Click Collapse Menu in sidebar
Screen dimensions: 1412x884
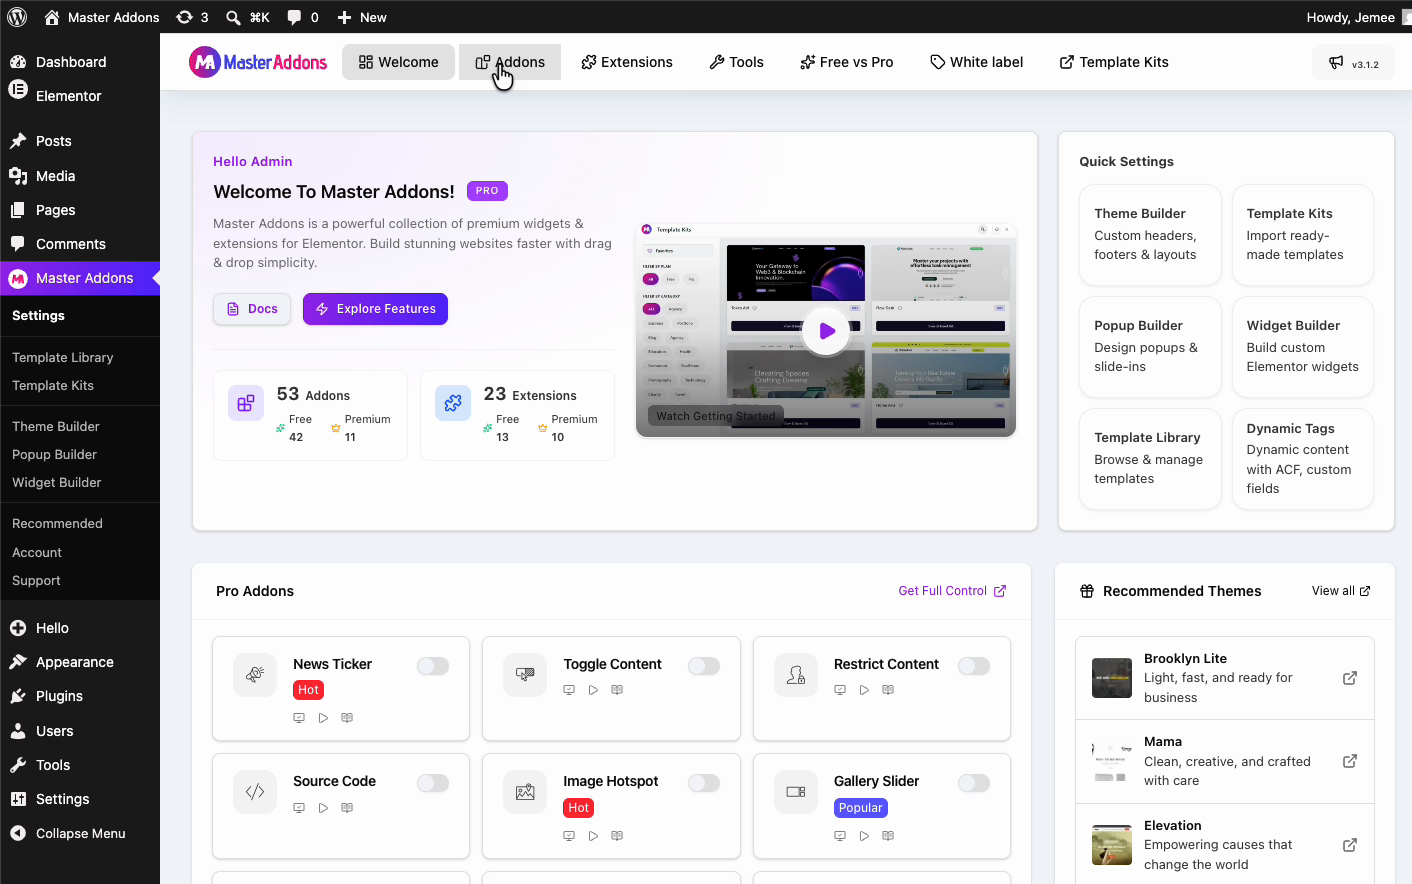tap(80, 833)
